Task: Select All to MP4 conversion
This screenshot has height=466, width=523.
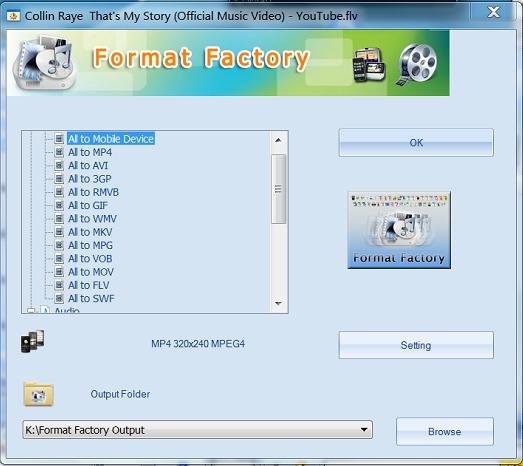Action: tap(90, 152)
